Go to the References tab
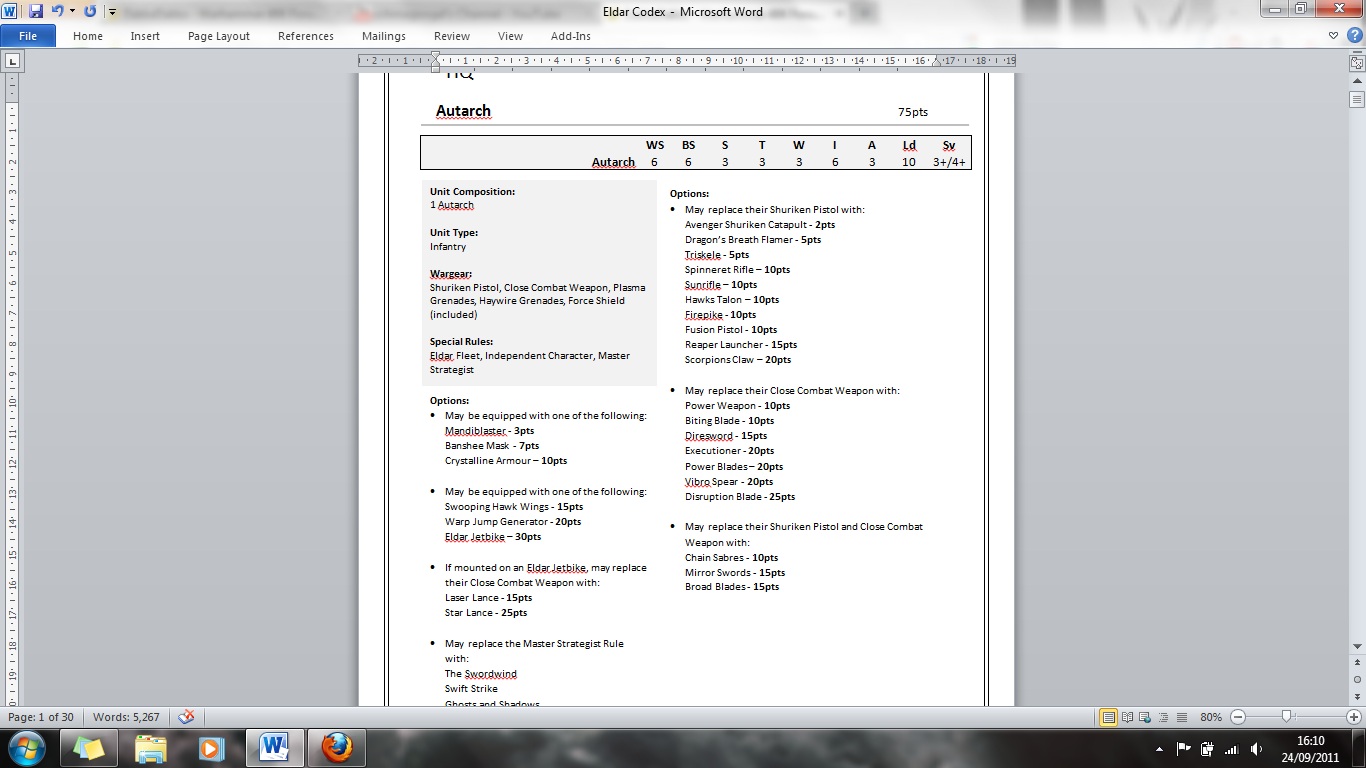Screen dimensions: 1366x768 pyautogui.click(x=306, y=36)
